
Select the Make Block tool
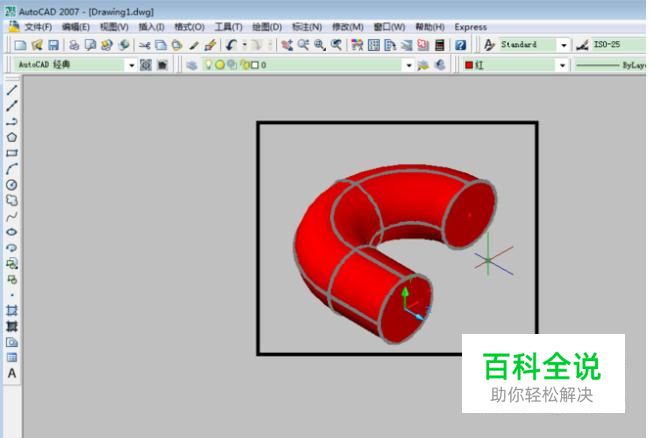(12, 279)
